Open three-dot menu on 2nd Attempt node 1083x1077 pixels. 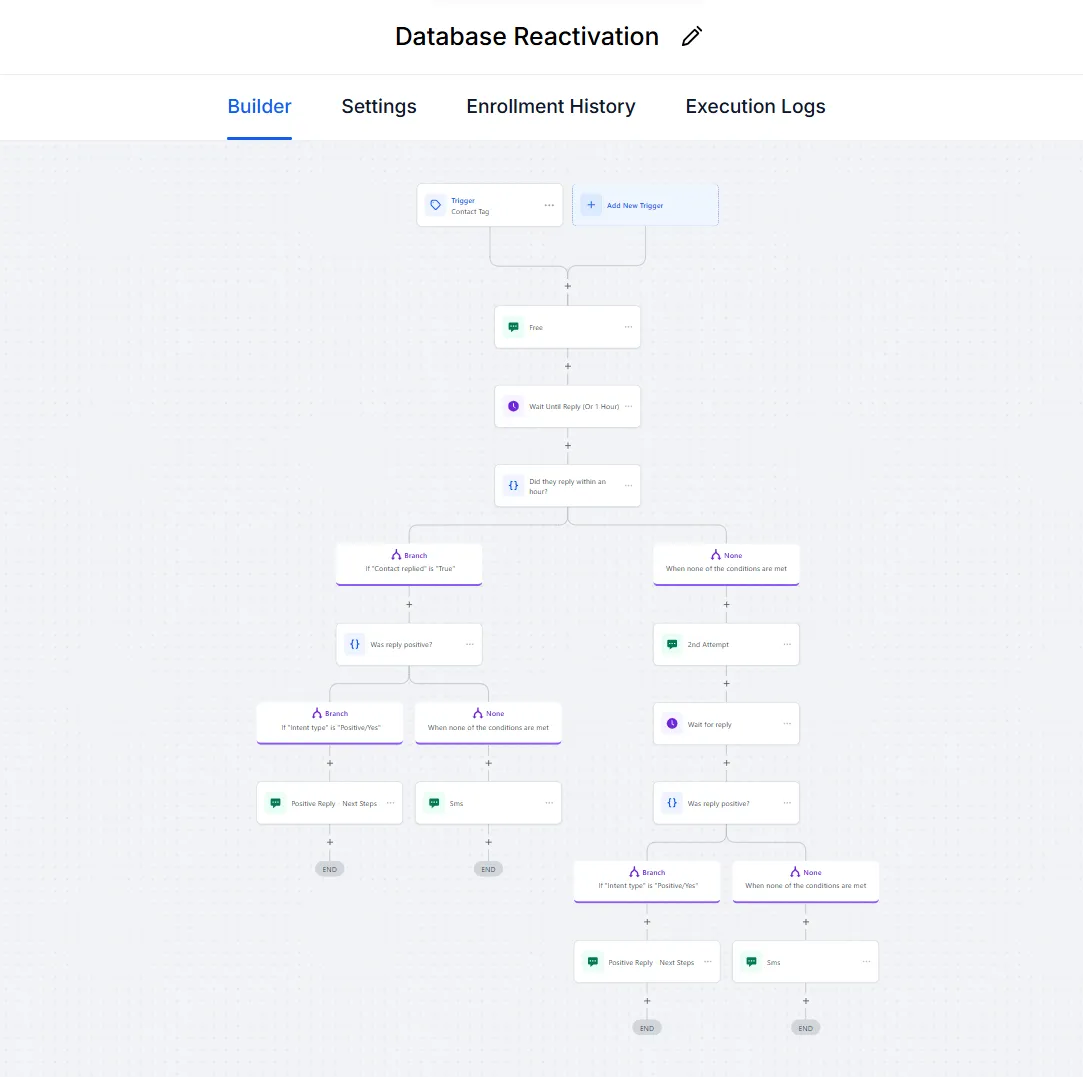[787, 645]
